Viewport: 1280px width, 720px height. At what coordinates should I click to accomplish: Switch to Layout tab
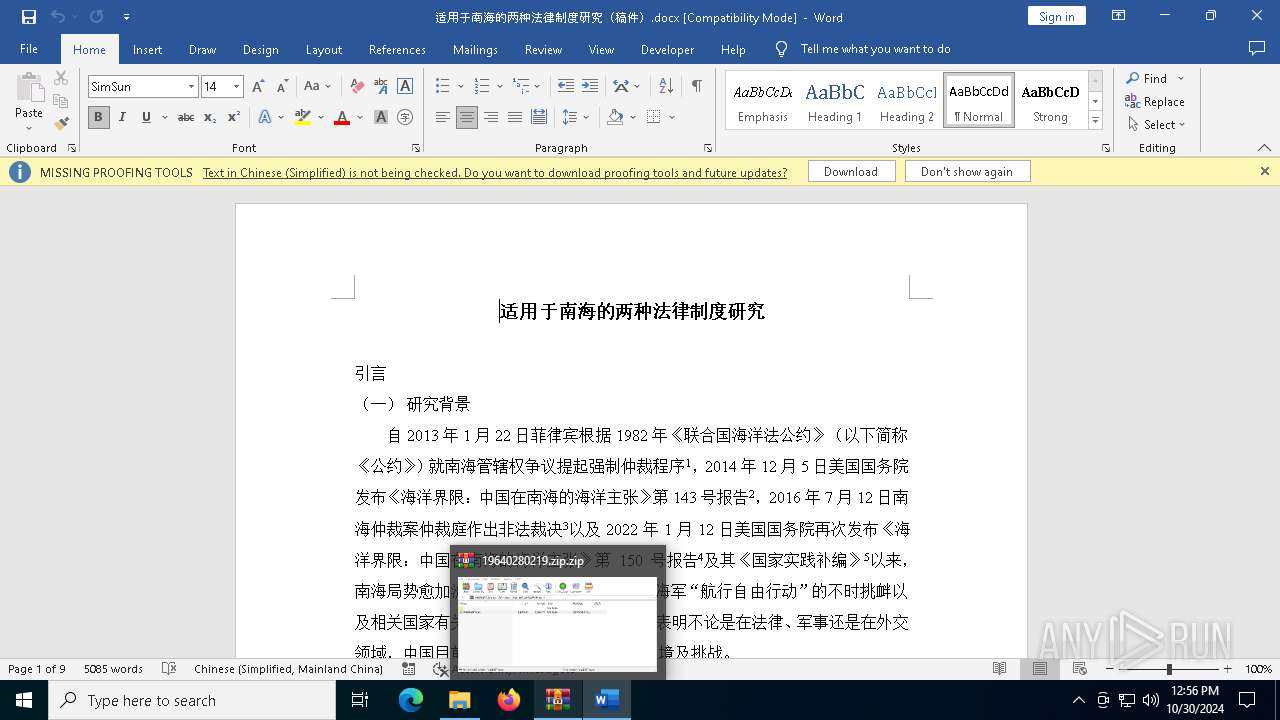[323, 49]
